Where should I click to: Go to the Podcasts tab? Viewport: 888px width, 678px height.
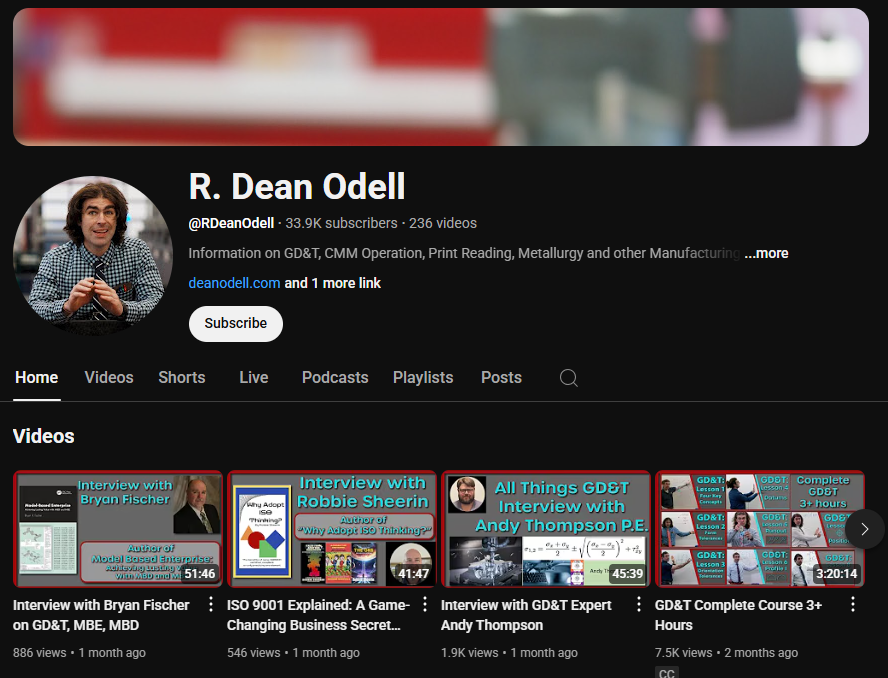(335, 378)
